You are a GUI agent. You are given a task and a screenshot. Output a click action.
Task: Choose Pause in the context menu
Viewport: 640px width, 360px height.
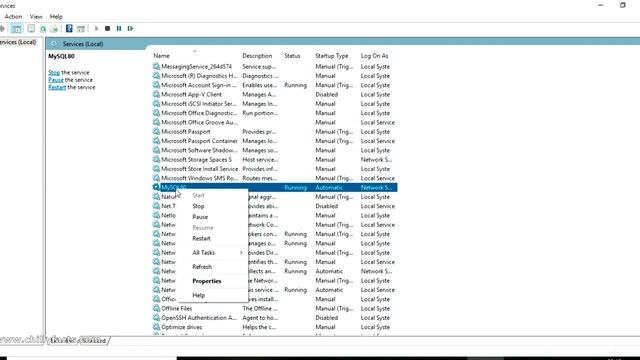coord(200,217)
